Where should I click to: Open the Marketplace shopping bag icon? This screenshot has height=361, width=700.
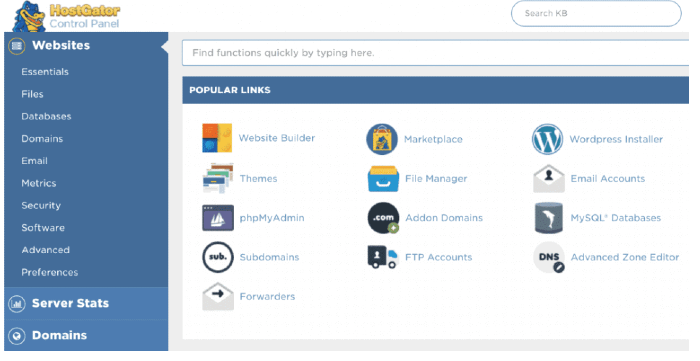(x=382, y=139)
